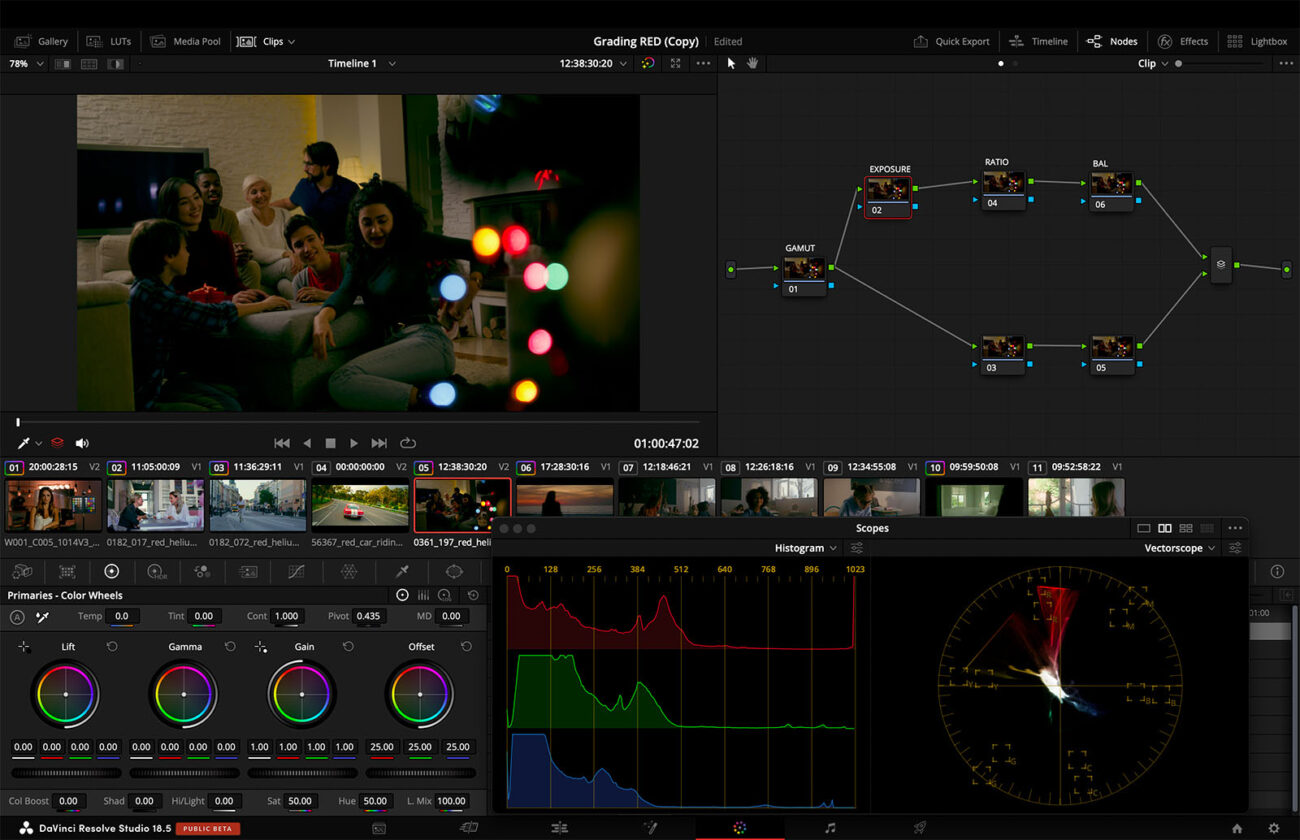Toggle the Lightbox panel view
This screenshot has width=1300, height=840.
coord(1260,41)
